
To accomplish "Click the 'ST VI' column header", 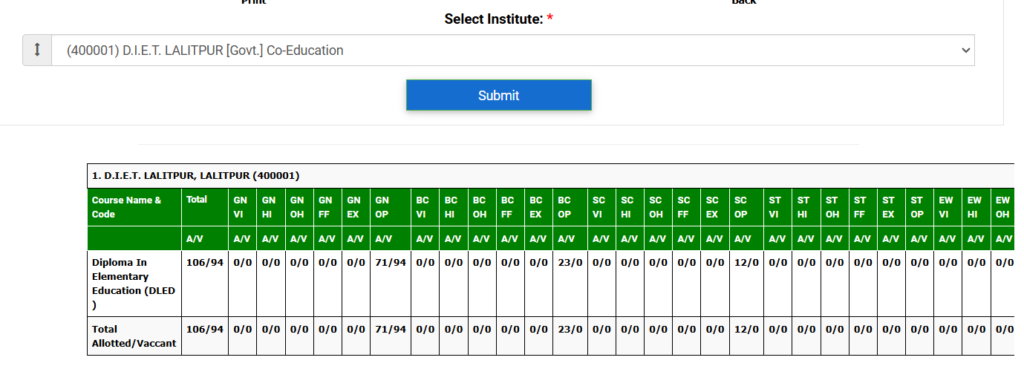I will pos(778,207).
